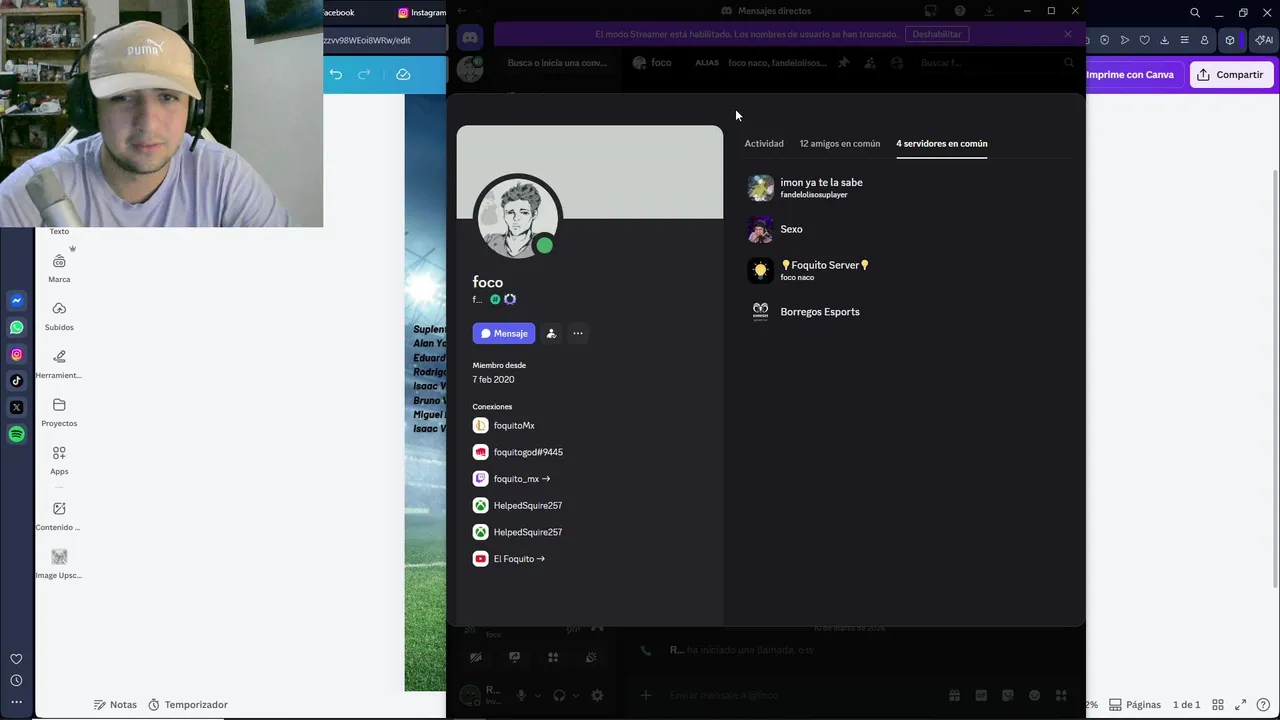Screen dimensions: 1280x720
Task: Undo the last Canva action
Action: tap(336, 74)
